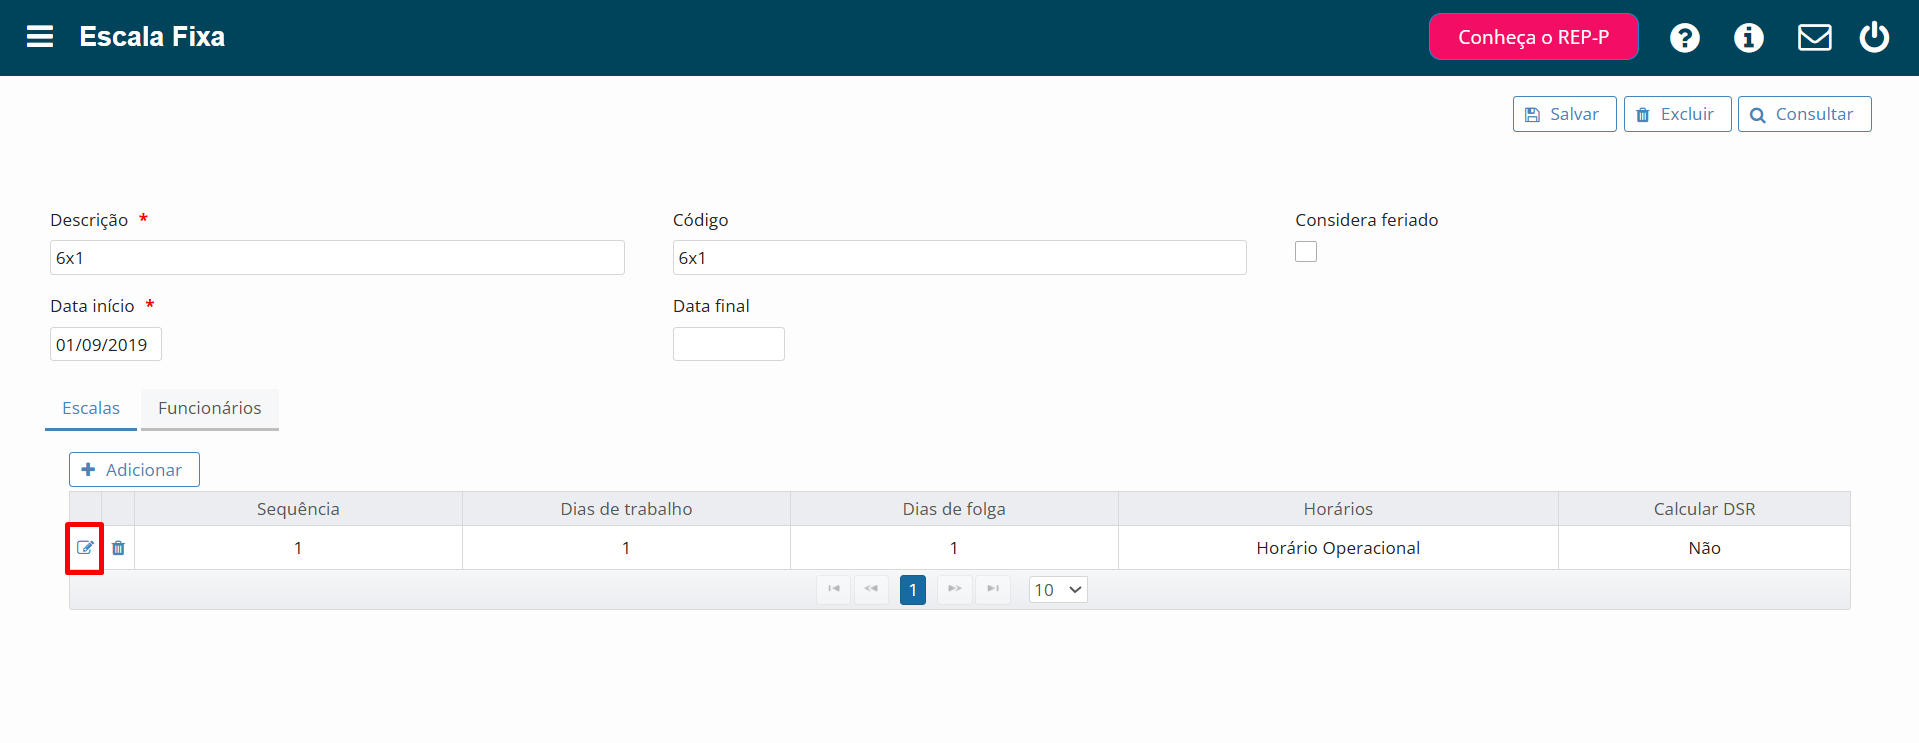Click the Calcular DSR column header
Image resolution: width=1919 pixels, height=743 pixels.
click(1704, 509)
